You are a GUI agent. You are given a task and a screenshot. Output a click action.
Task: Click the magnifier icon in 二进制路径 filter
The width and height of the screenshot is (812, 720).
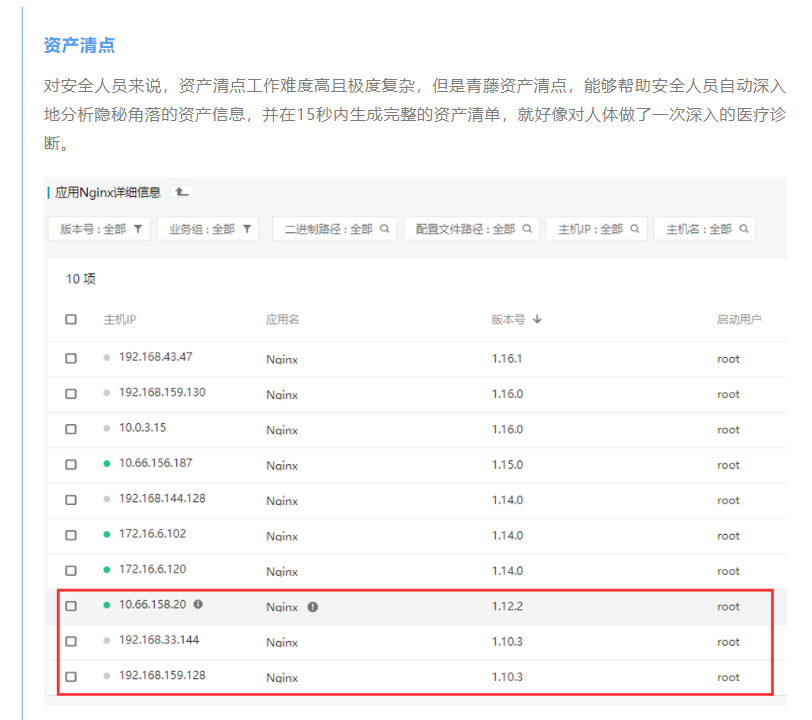click(x=384, y=228)
